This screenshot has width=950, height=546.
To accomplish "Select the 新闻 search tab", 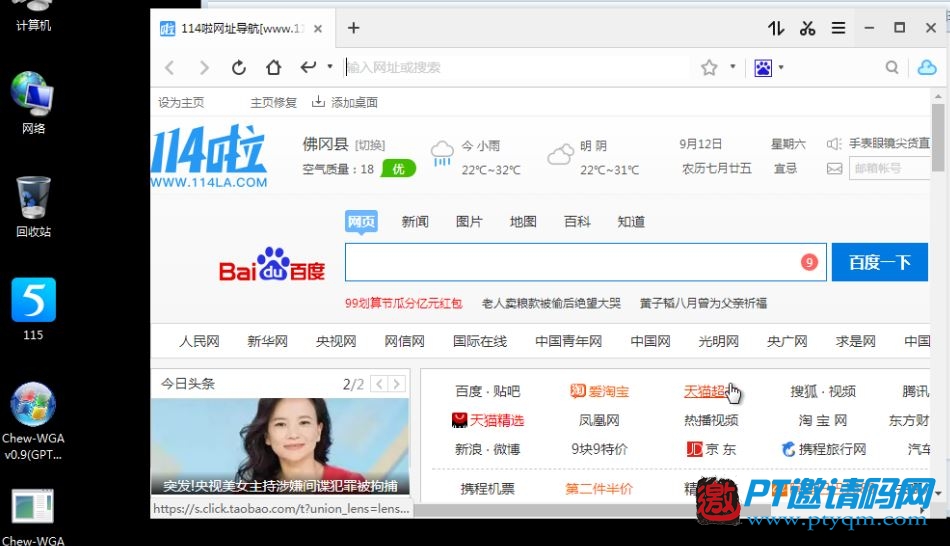I will click(x=415, y=222).
